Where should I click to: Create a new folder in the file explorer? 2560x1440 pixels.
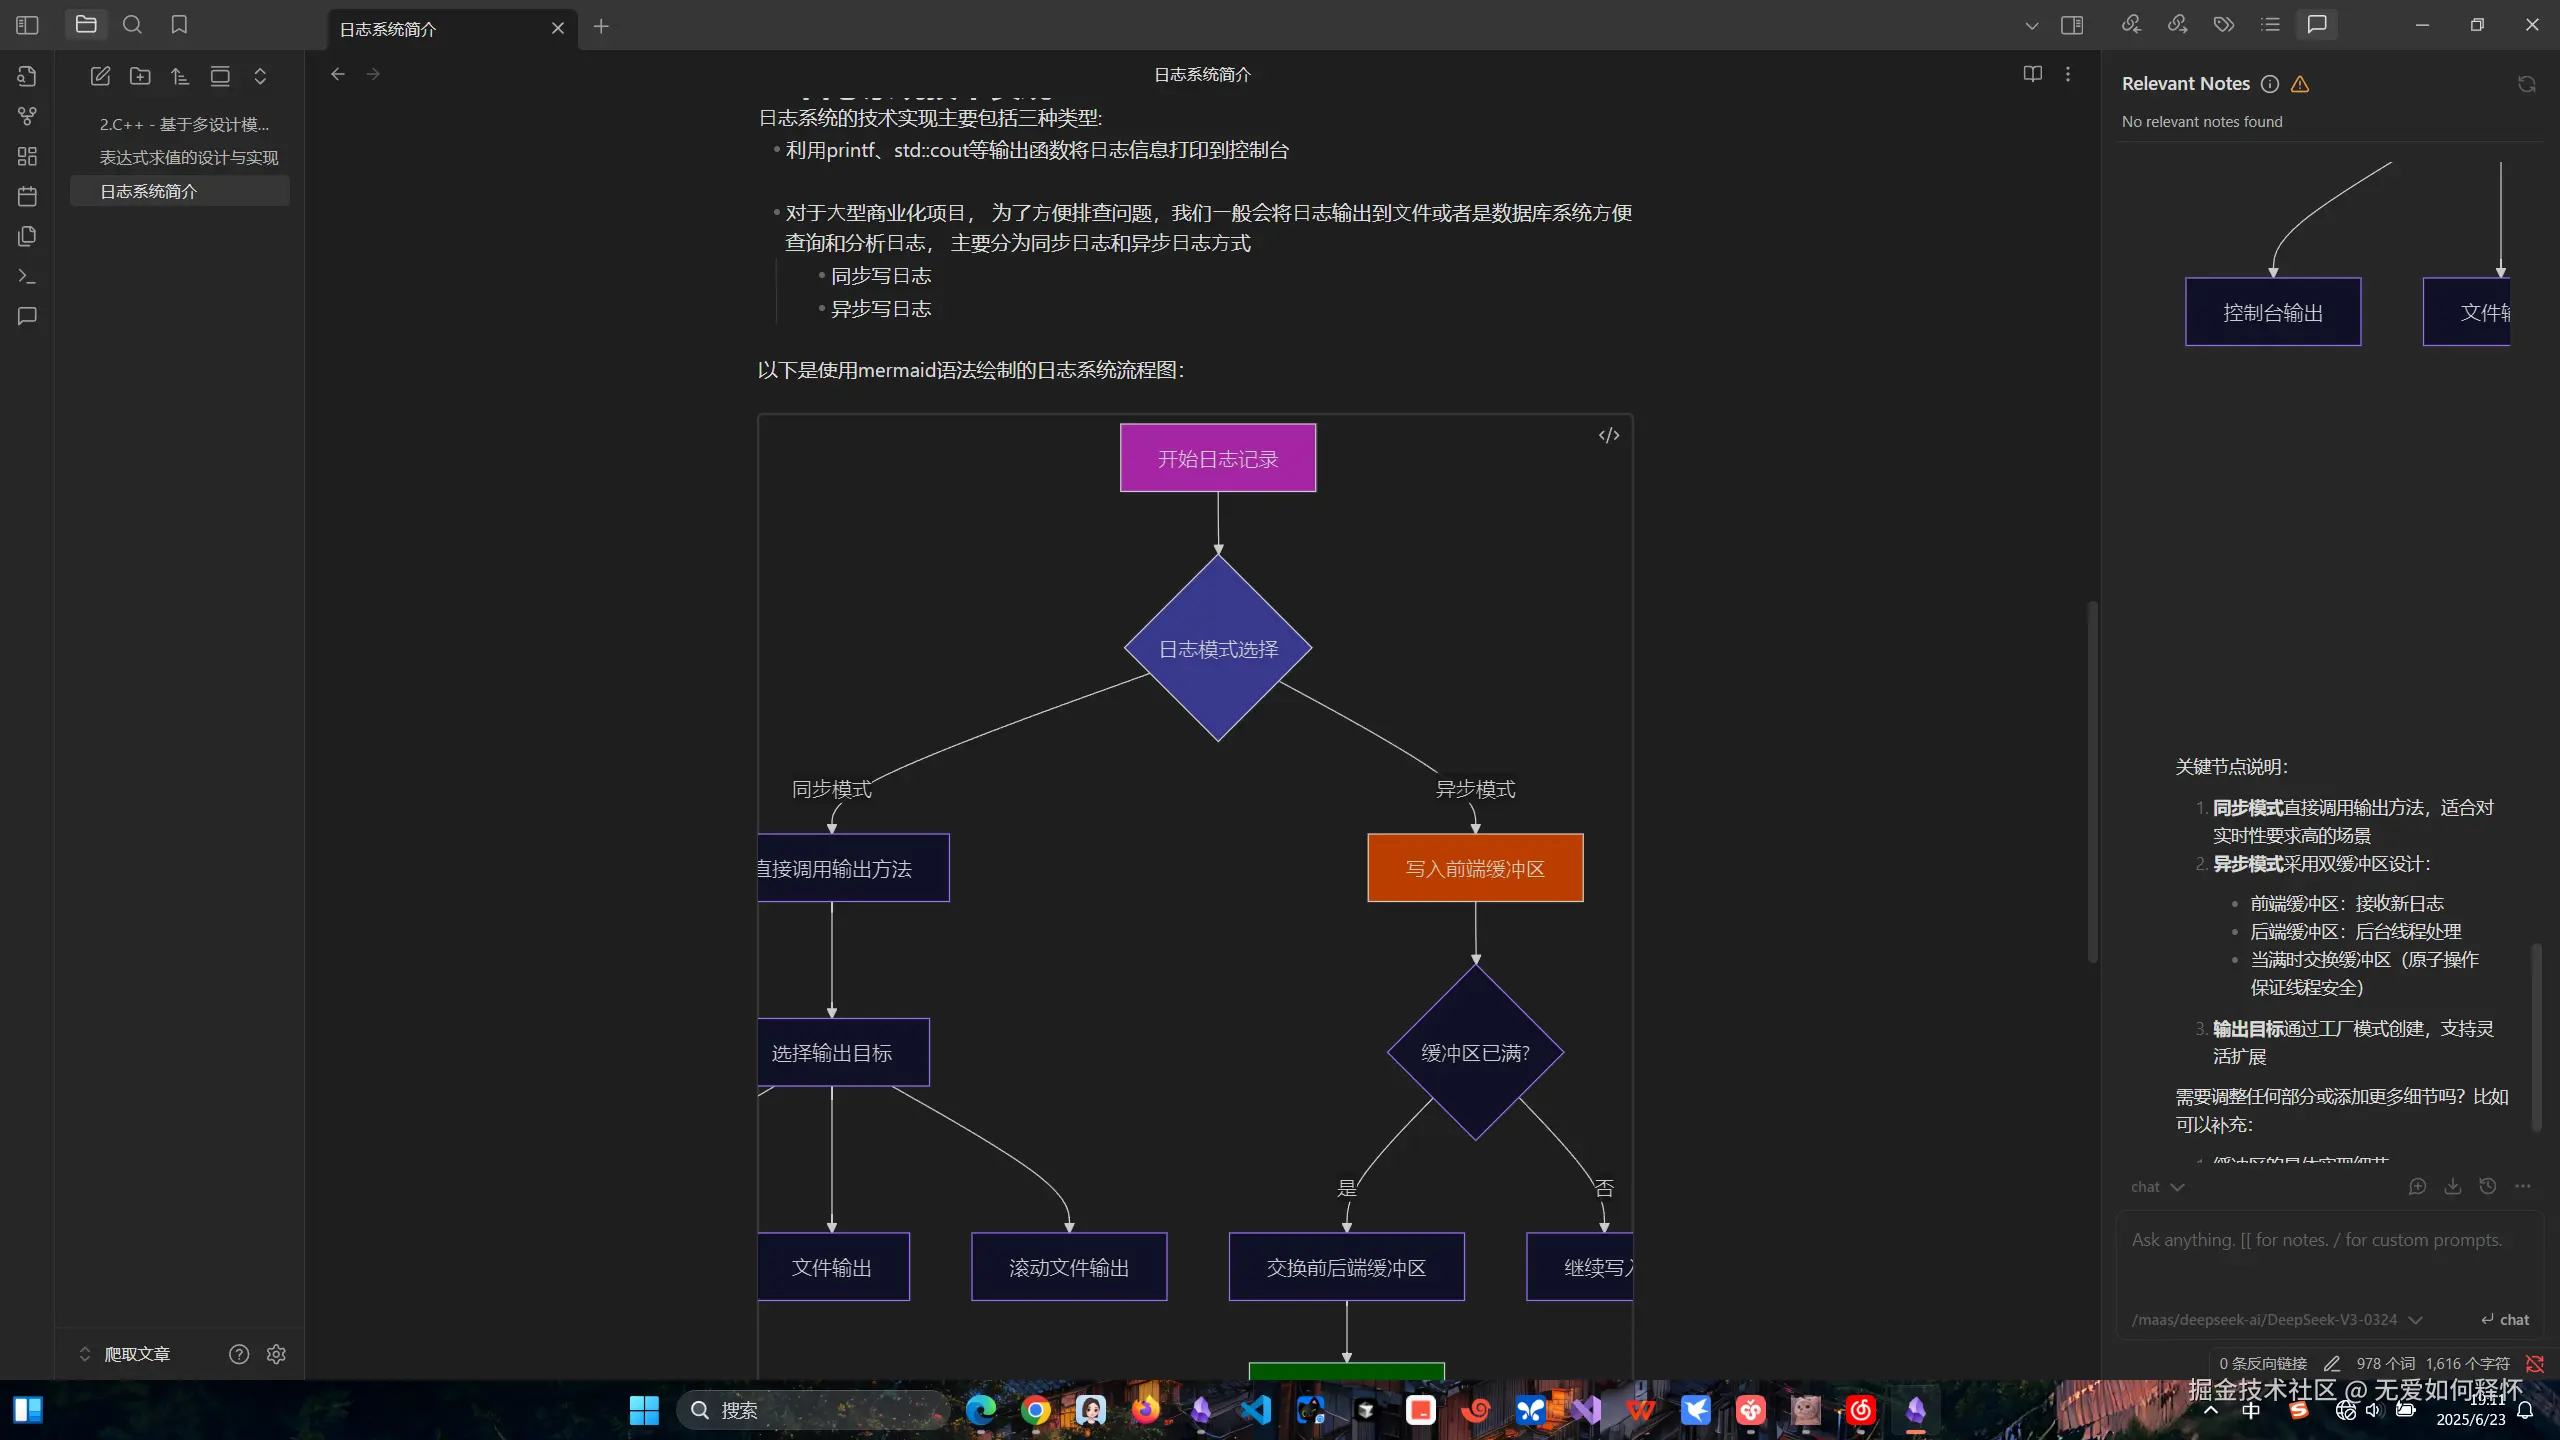pyautogui.click(x=140, y=76)
